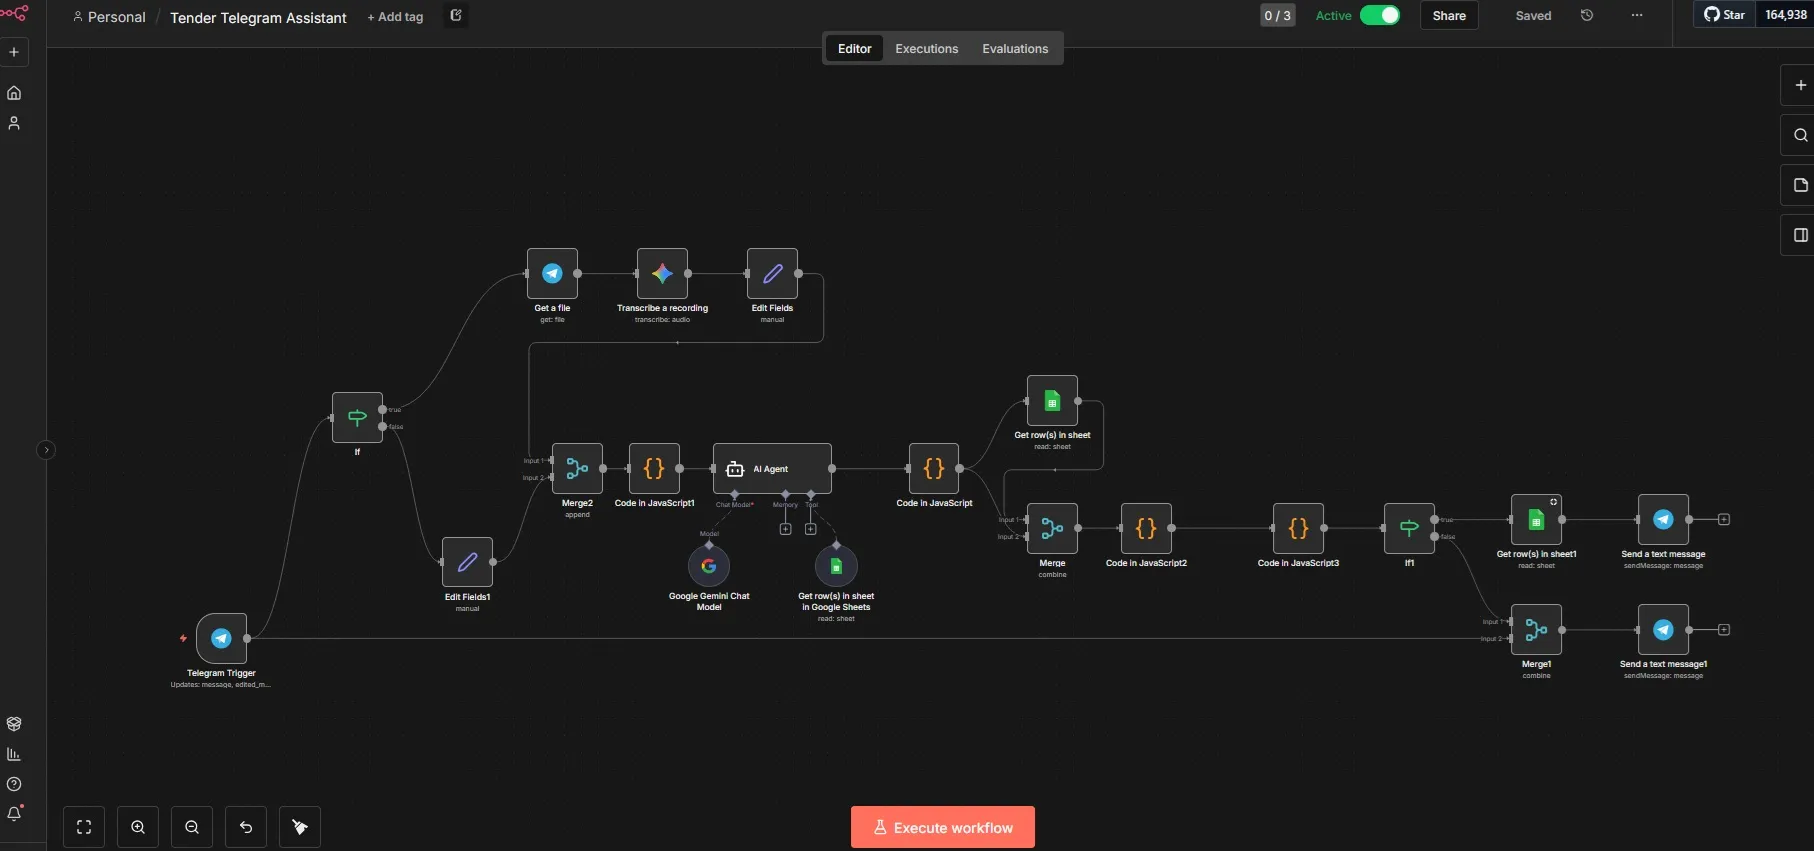Click the zoom out magnifier button
The image size is (1814, 851).
tap(192, 827)
